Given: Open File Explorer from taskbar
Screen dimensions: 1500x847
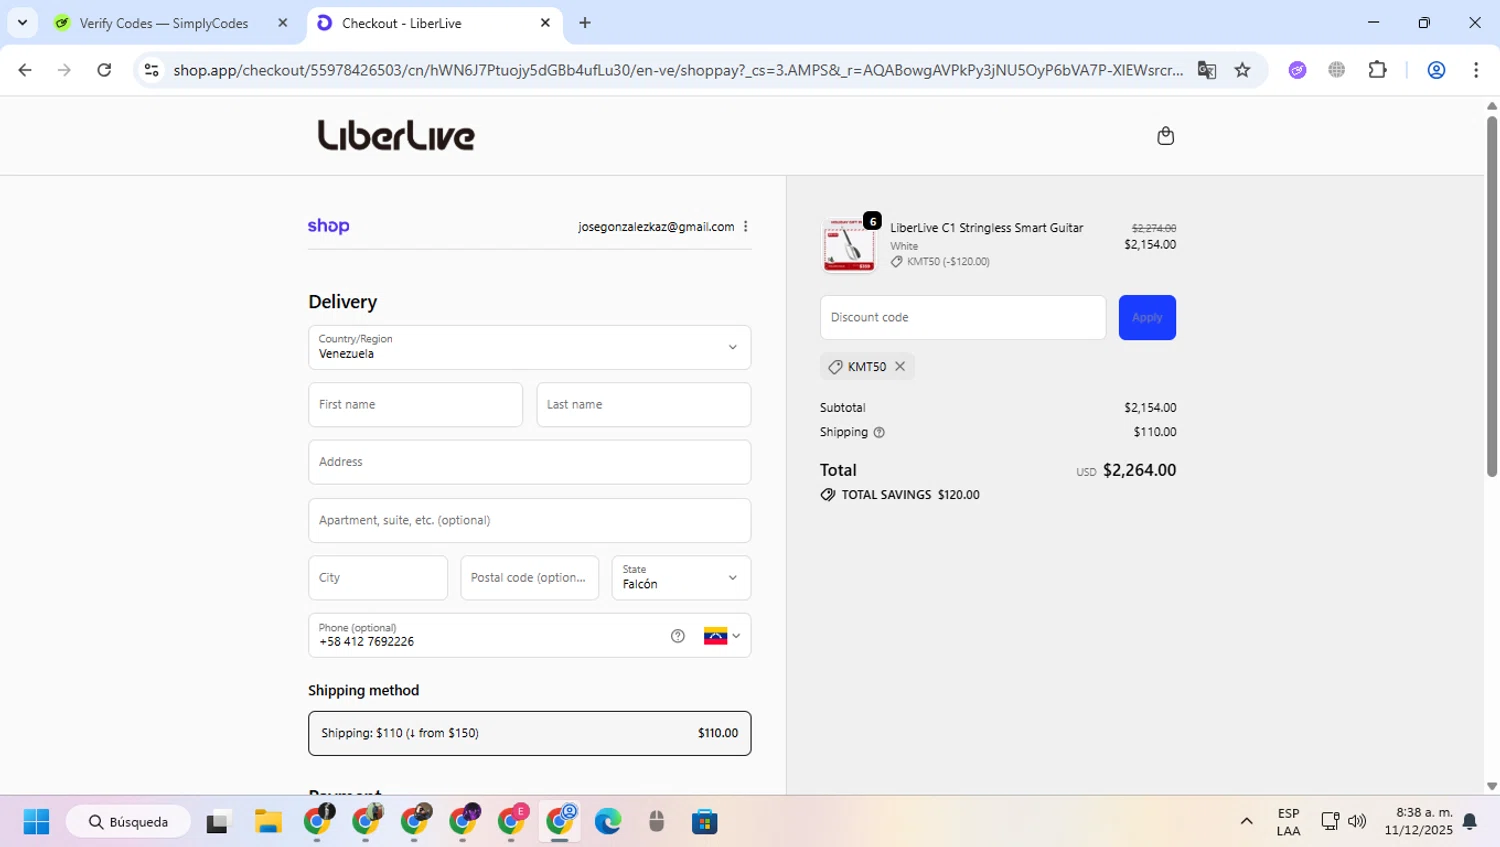Looking at the screenshot, I should pos(268,822).
